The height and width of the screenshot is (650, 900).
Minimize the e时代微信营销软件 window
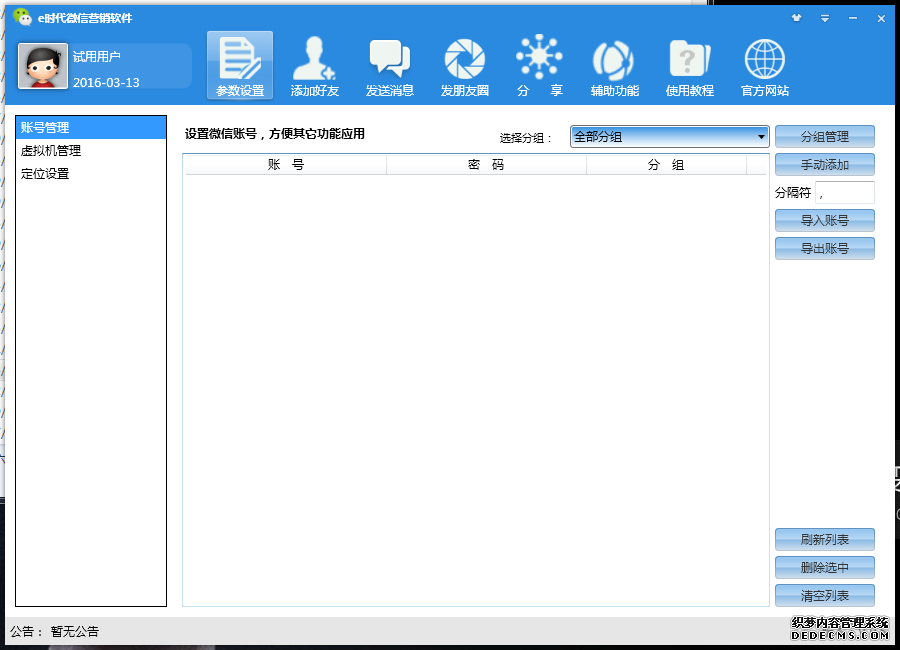(x=853, y=18)
